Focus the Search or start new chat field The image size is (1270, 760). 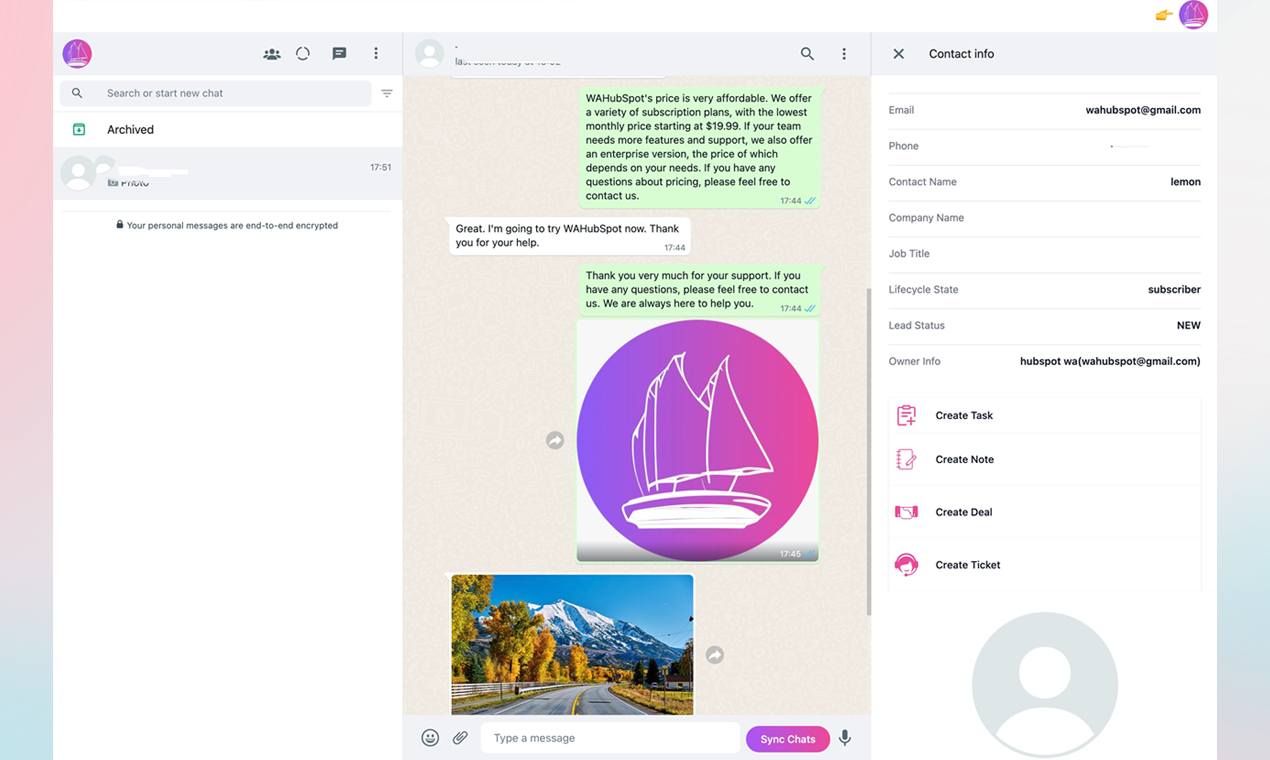click(x=215, y=93)
